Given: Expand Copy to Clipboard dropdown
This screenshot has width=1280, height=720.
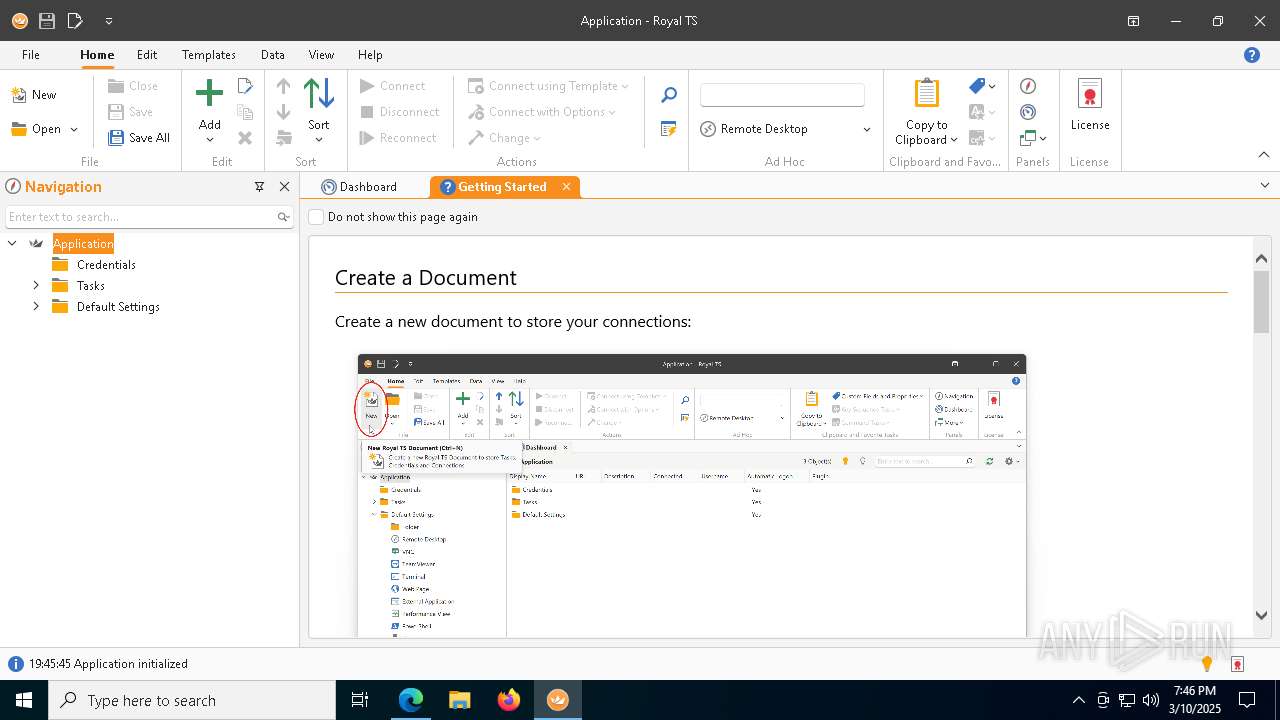Looking at the screenshot, I should pyautogui.click(x=954, y=140).
